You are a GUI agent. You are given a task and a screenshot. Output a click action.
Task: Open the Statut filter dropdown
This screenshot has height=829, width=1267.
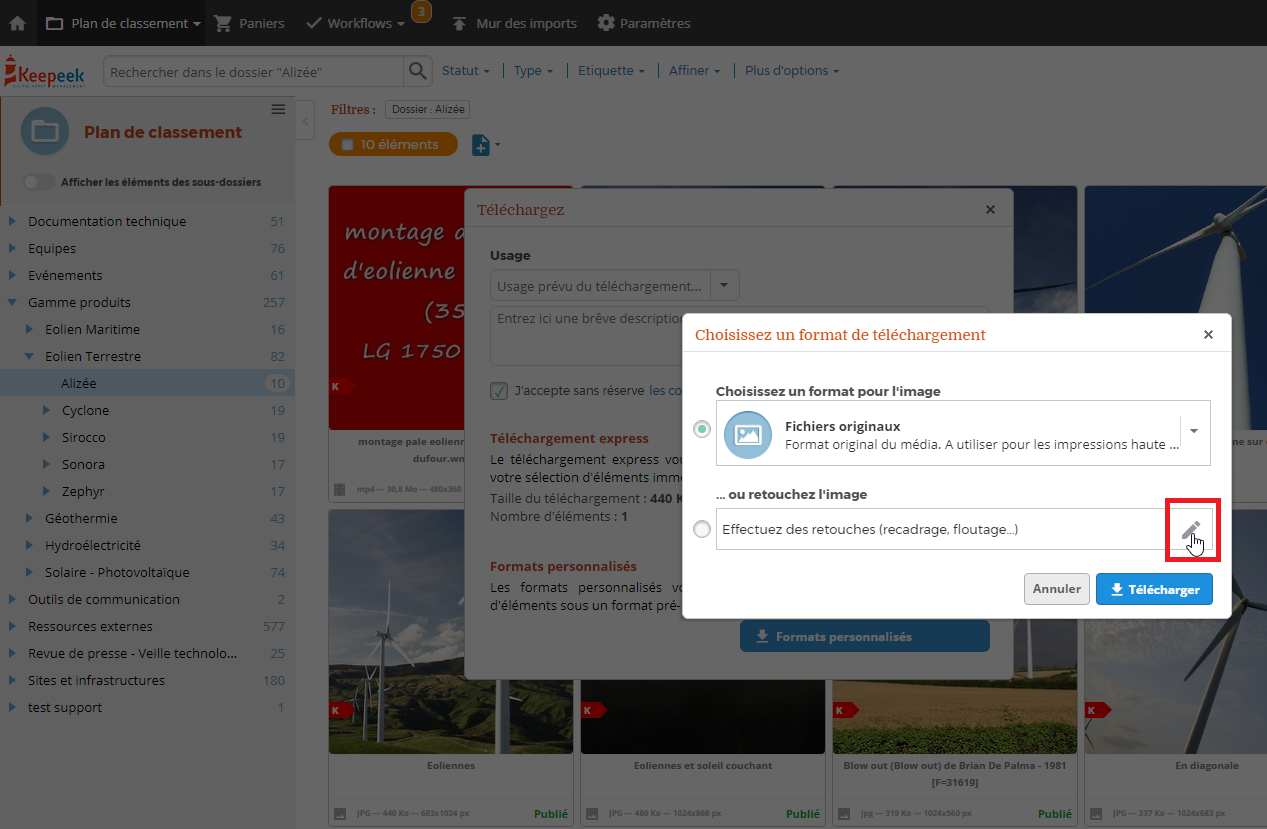466,71
